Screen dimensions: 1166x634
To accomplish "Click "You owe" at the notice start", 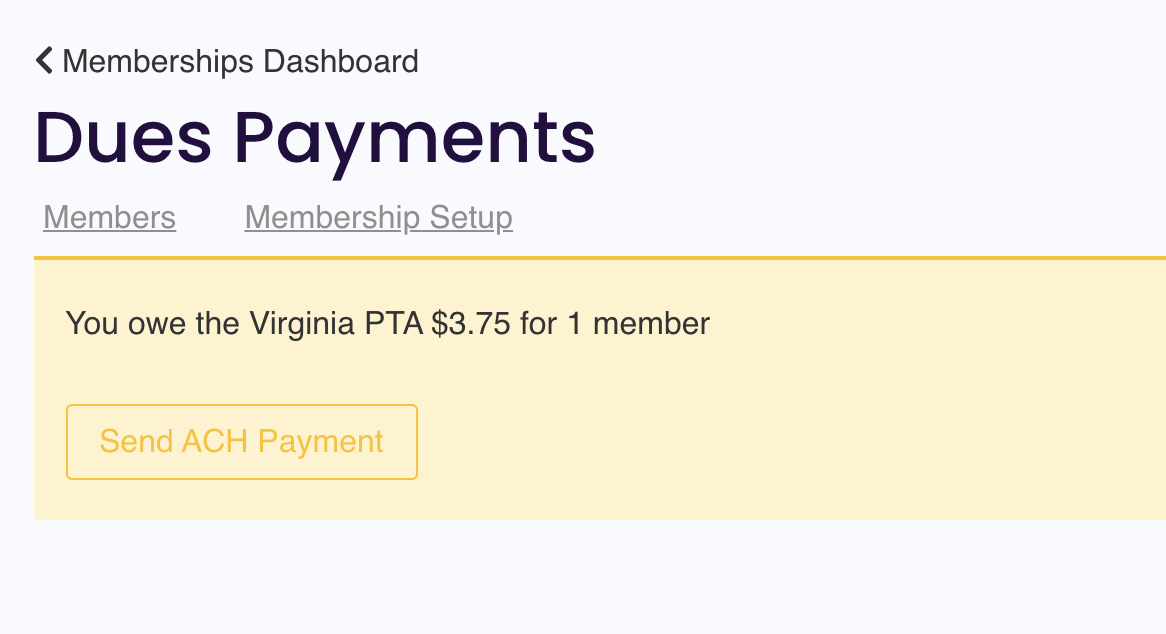I will point(126,324).
